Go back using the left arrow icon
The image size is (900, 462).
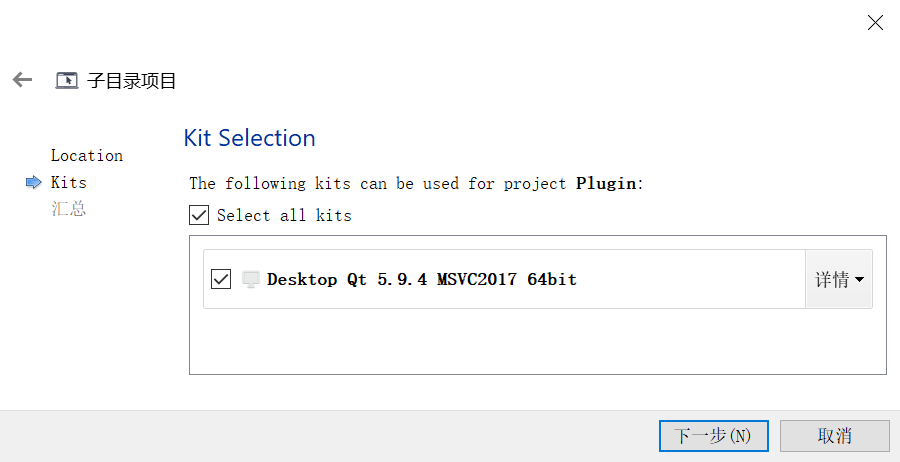(22, 80)
